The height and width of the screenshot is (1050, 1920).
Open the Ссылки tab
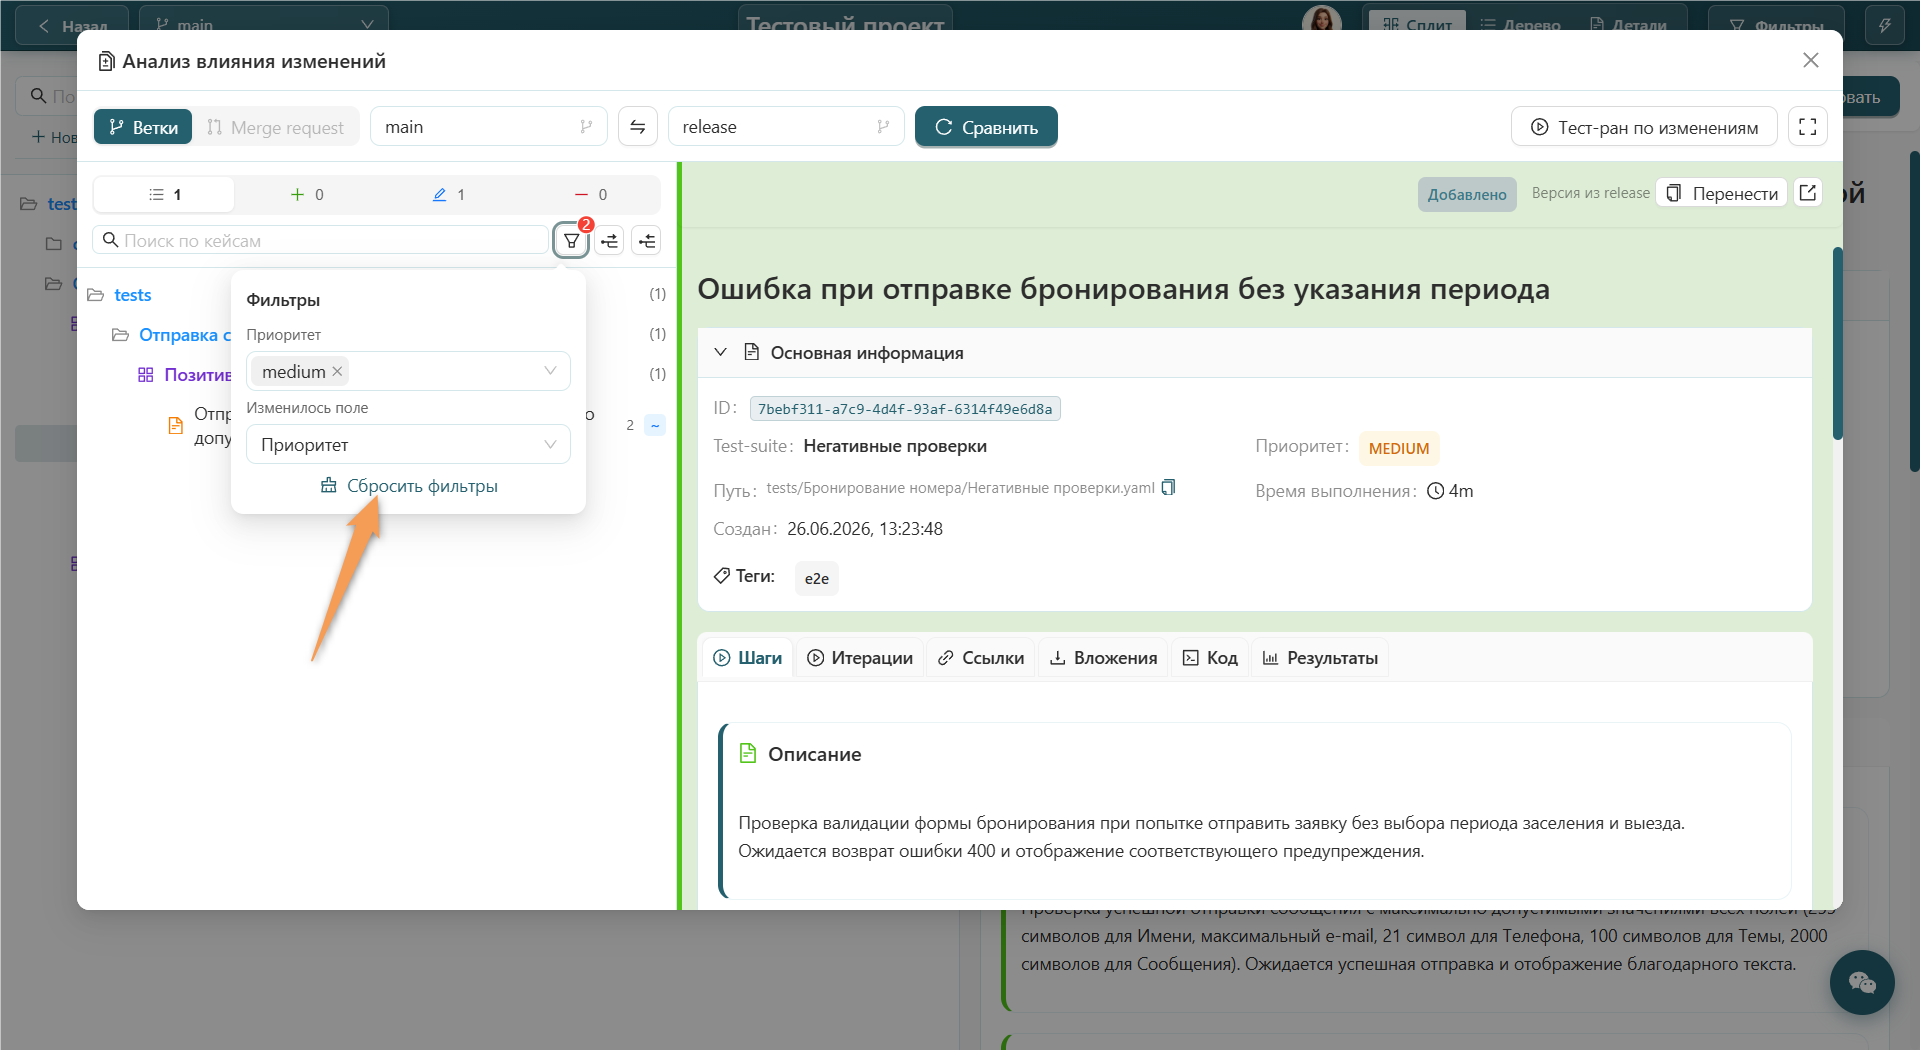981,658
